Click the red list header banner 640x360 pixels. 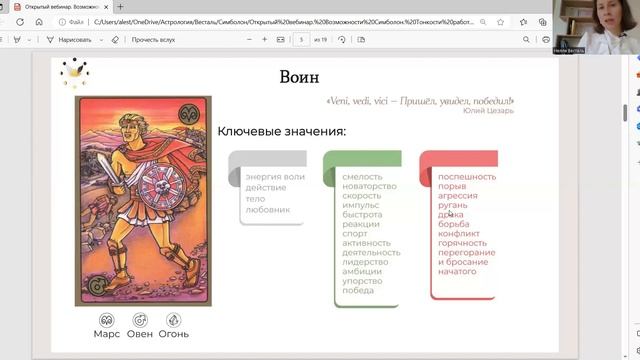[459, 158]
